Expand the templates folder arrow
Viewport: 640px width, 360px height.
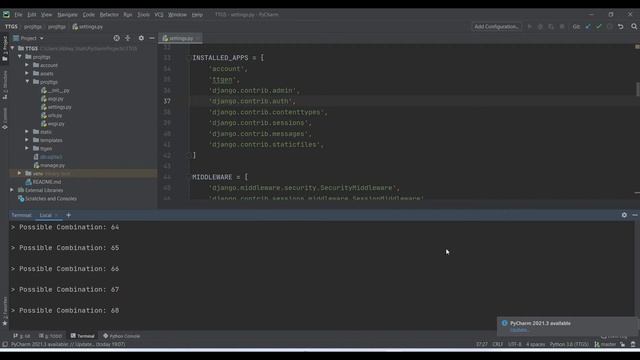[27, 140]
